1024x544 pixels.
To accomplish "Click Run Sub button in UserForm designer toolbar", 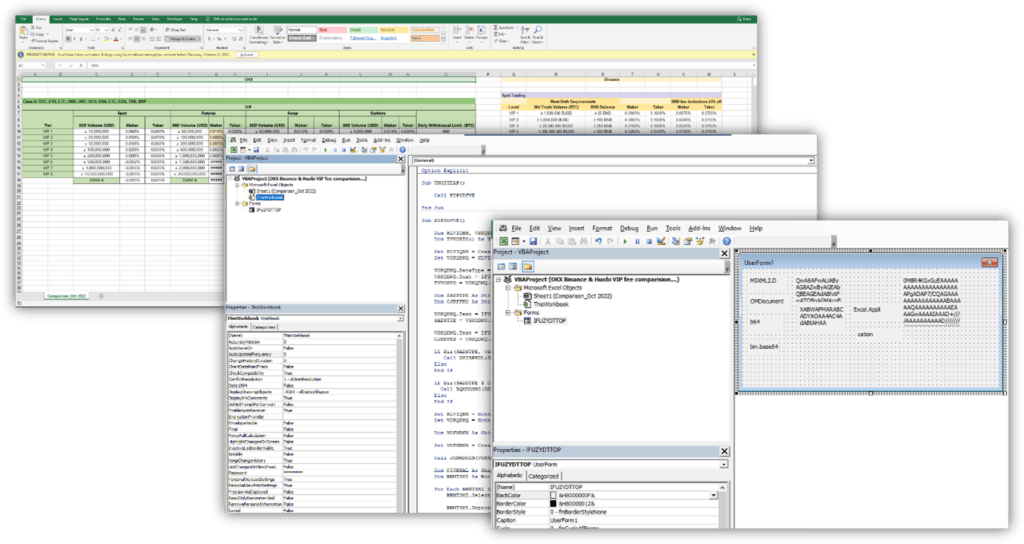I will point(624,241).
